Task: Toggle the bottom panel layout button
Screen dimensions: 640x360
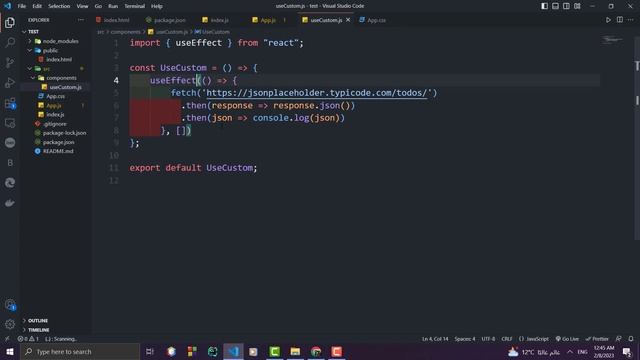Action: (556, 6)
